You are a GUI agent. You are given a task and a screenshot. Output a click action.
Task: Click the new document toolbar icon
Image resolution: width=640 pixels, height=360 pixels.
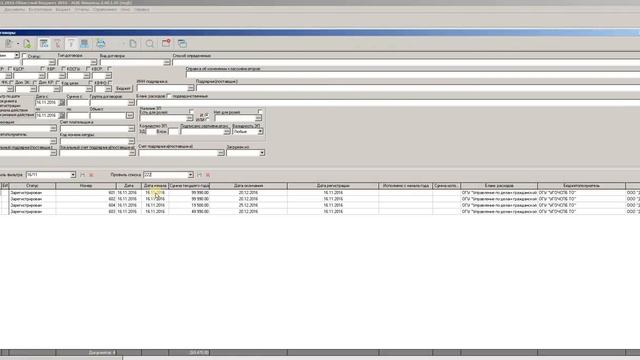tap(9, 44)
